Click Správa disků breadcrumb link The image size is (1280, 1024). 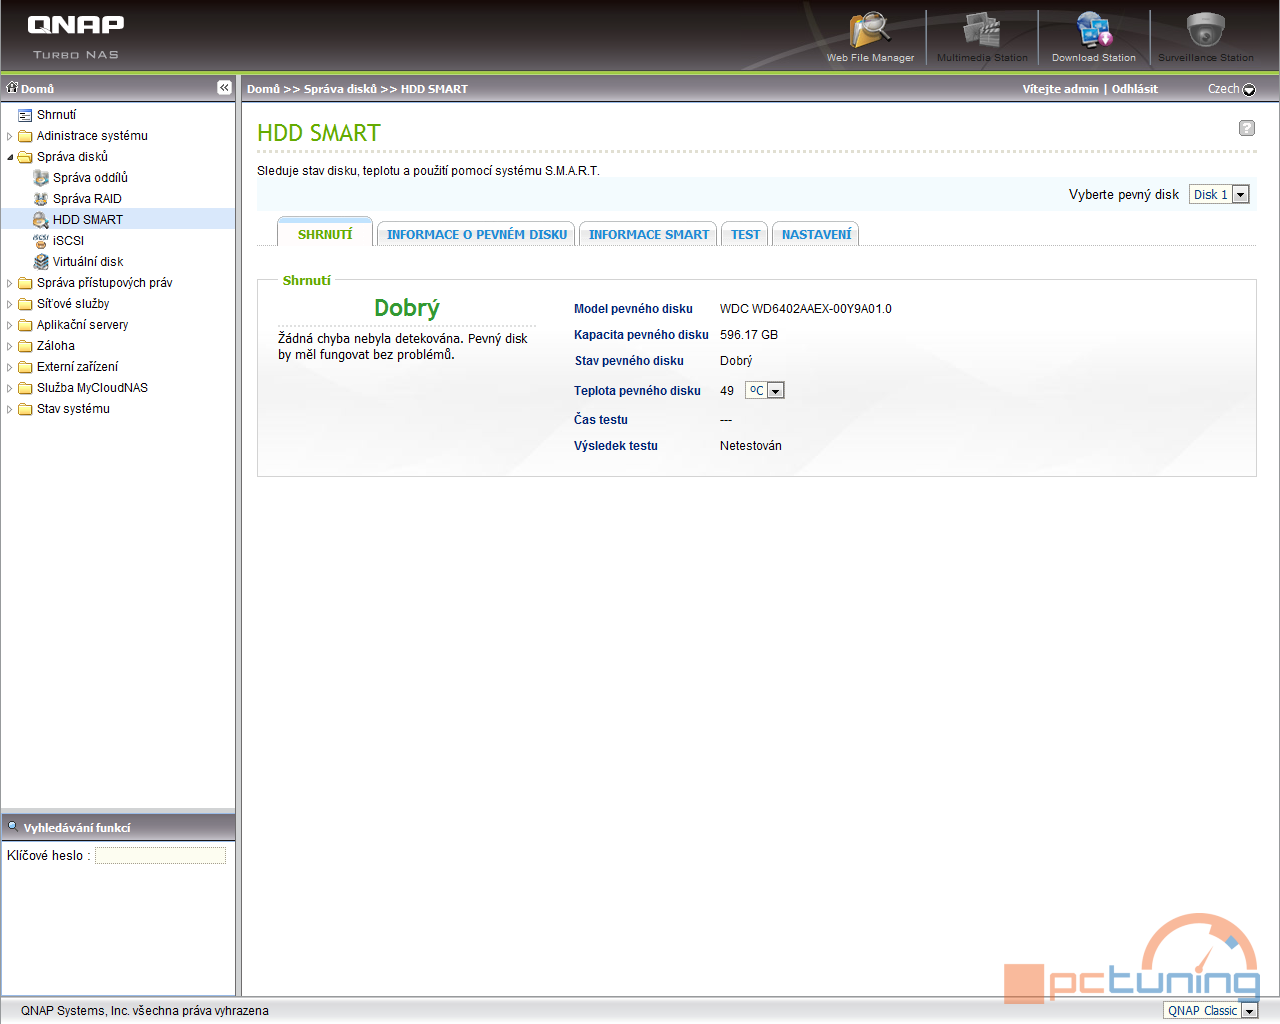[x=341, y=89]
